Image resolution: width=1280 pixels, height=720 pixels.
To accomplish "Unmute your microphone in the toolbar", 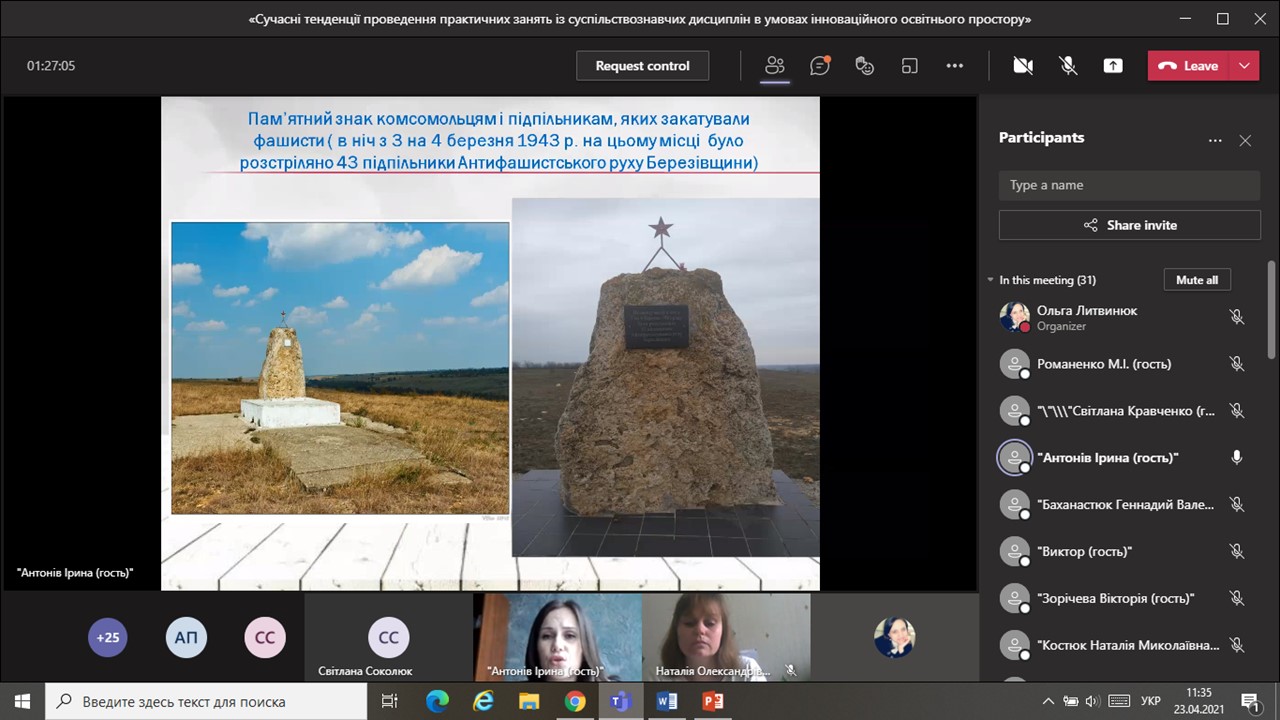I will click(x=1068, y=66).
